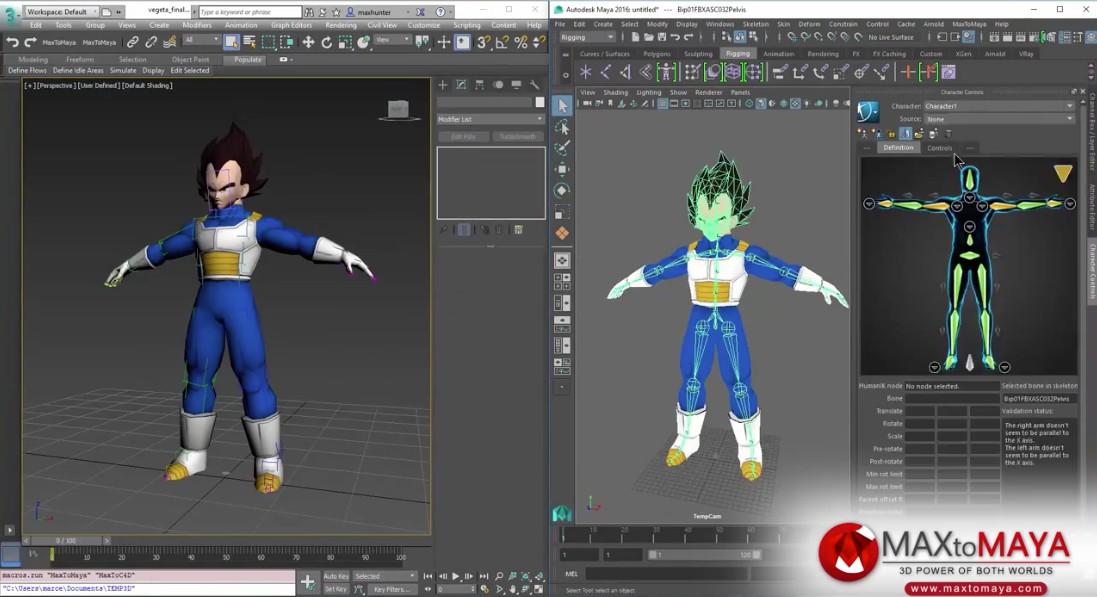Select the MaxToMaya icon in Max toolbar
Viewport: 1097px width, 597px height.
tap(60, 42)
